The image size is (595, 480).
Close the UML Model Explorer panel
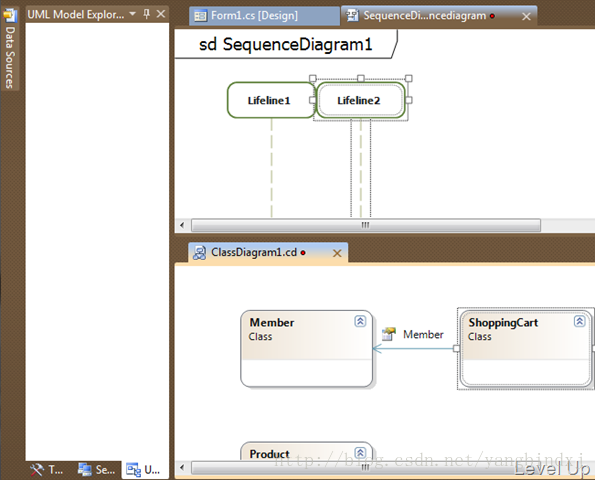[x=161, y=14]
